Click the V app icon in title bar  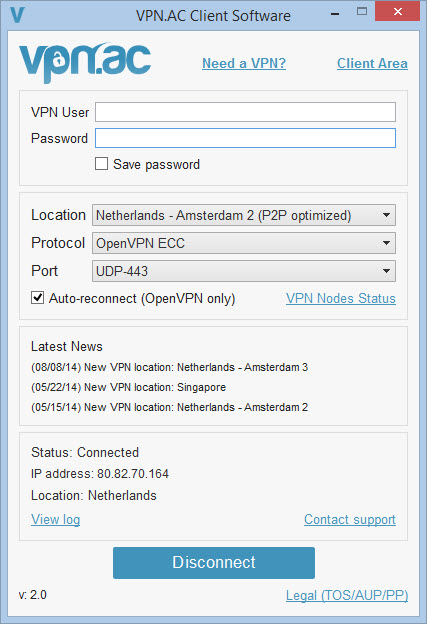coord(18,15)
